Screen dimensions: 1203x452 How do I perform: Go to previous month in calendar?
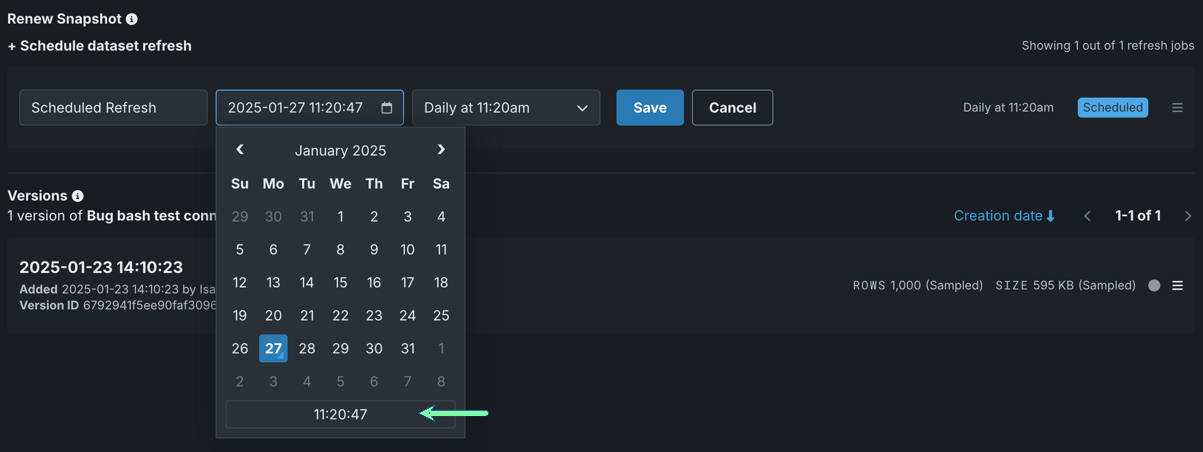(x=240, y=150)
